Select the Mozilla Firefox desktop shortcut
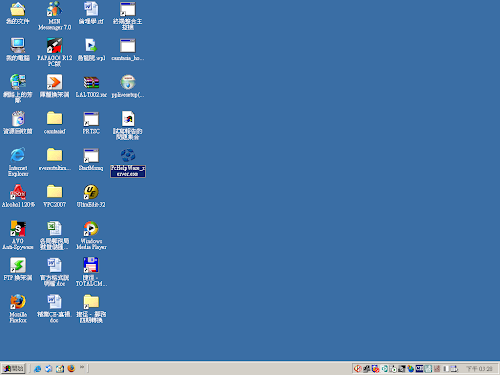 click(x=18, y=302)
